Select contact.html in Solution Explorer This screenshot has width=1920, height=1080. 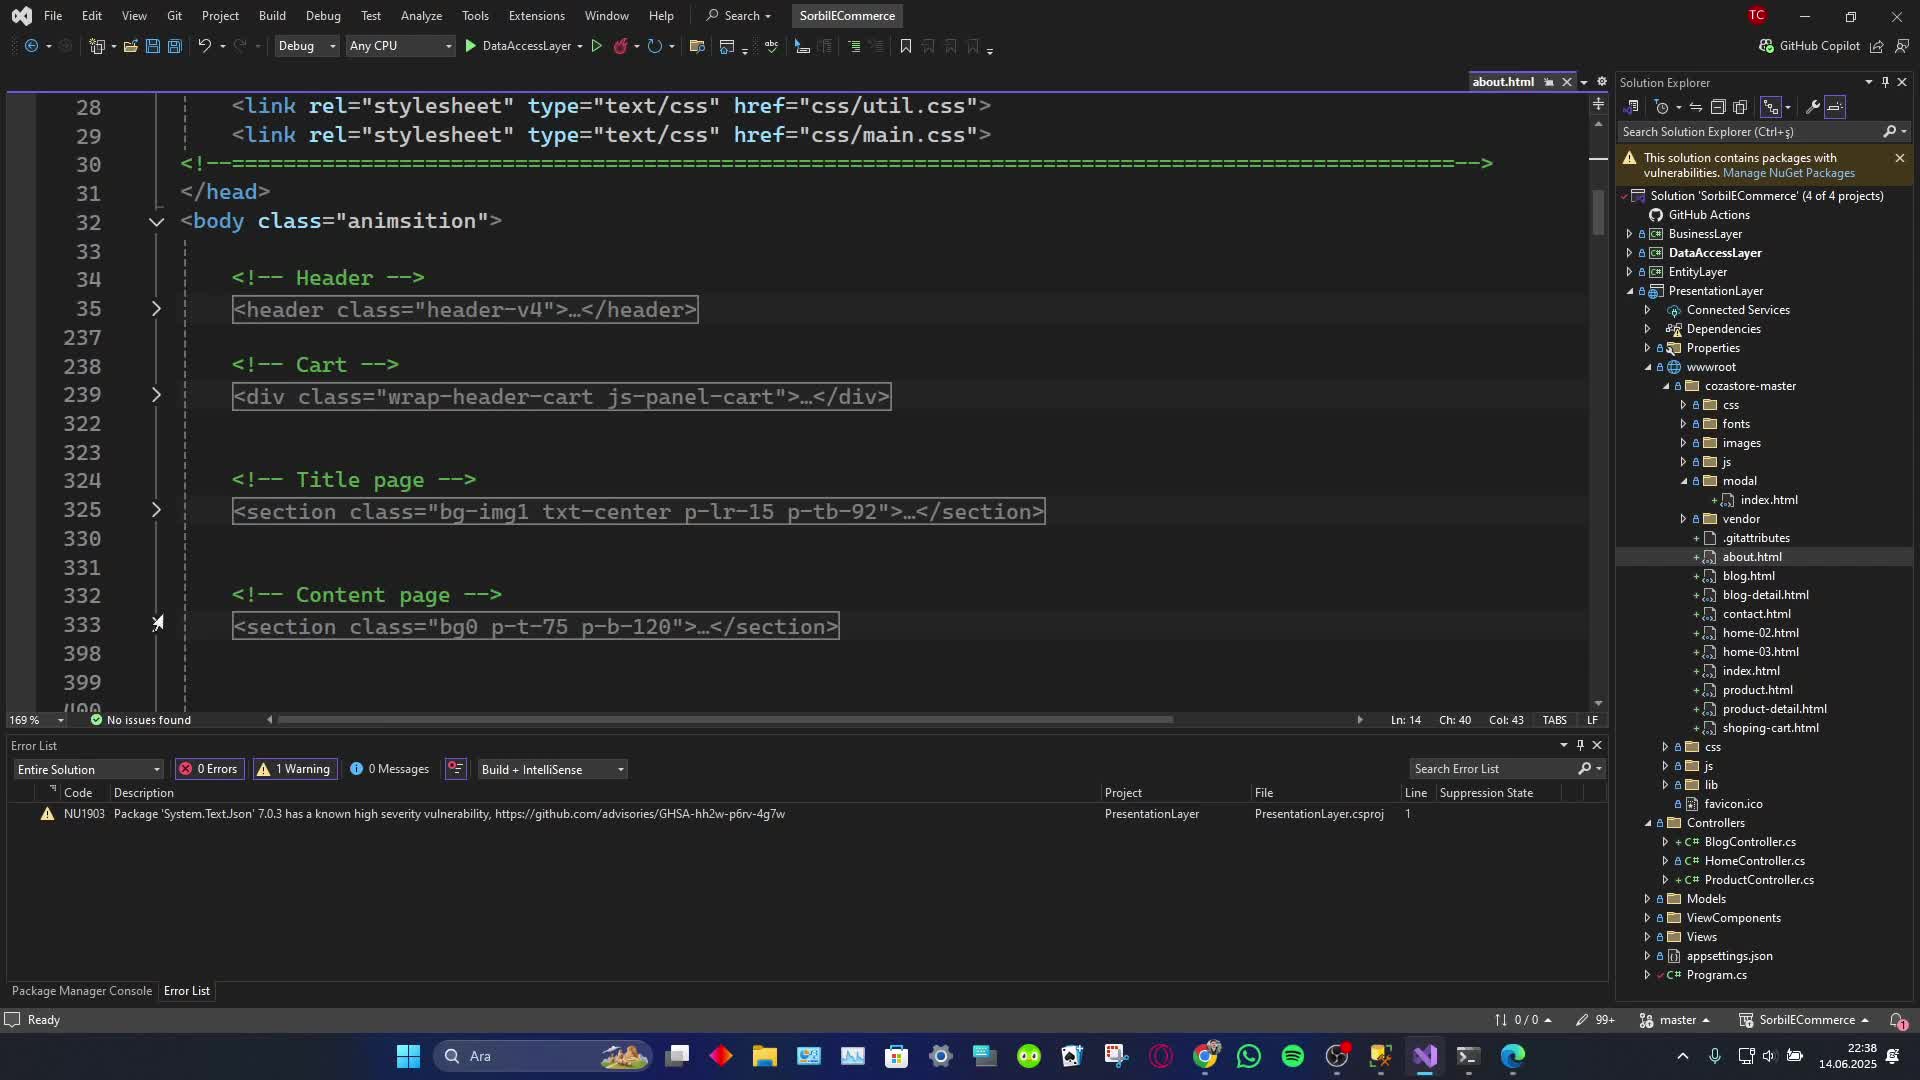1756,614
